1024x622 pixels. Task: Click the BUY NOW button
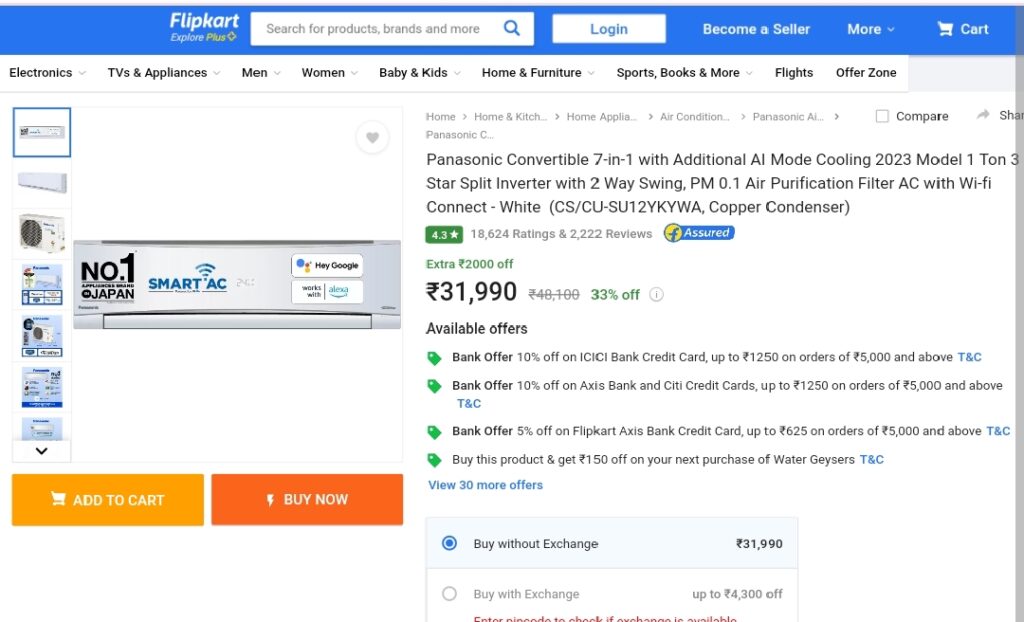tap(307, 500)
